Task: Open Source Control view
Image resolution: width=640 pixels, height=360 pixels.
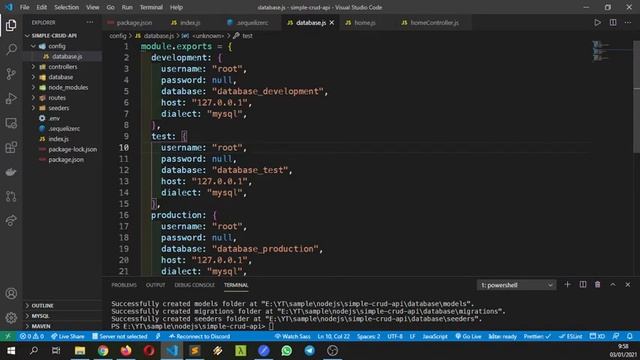Action: 11,74
